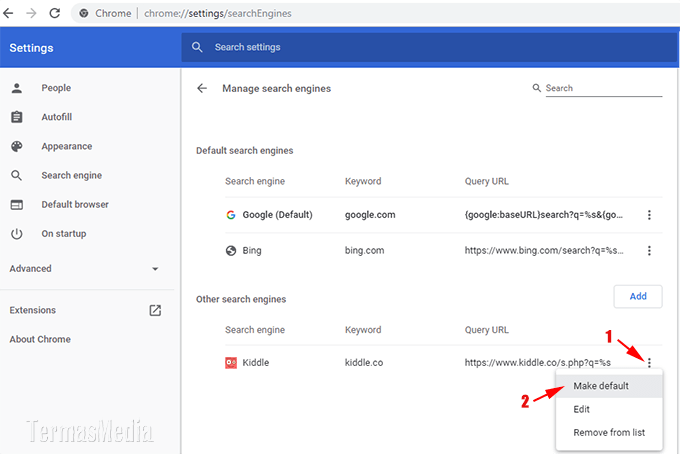The width and height of the screenshot is (680, 454).
Task: Open the Extensions link
Action: point(33,310)
